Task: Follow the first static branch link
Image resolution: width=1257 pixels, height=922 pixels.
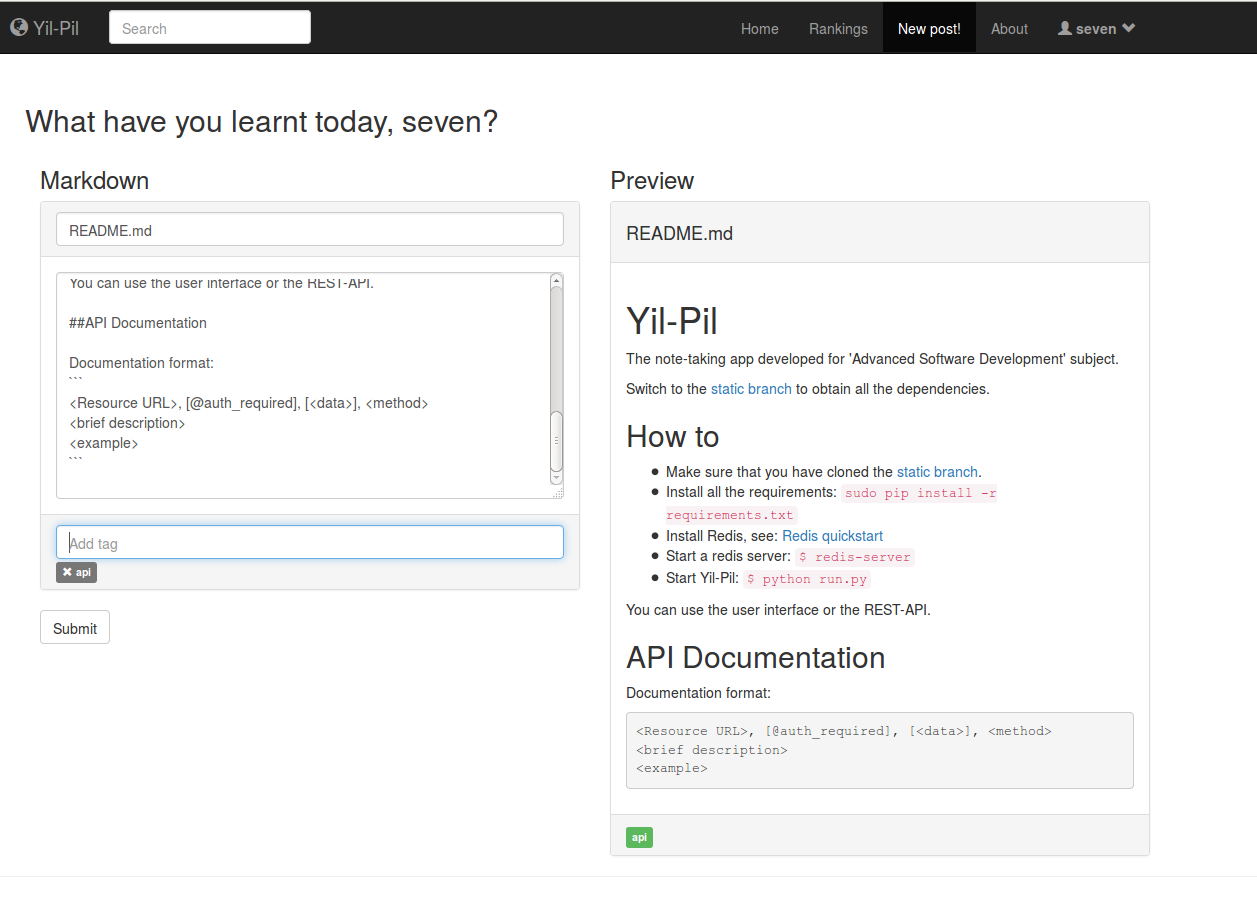Action: coord(751,389)
